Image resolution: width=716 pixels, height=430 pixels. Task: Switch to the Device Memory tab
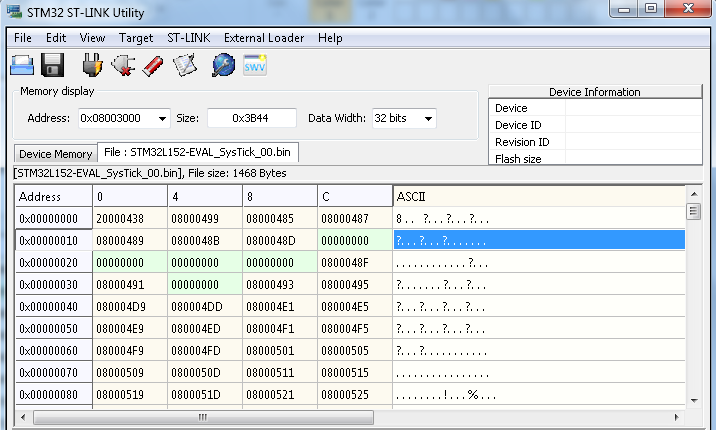coord(56,154)
